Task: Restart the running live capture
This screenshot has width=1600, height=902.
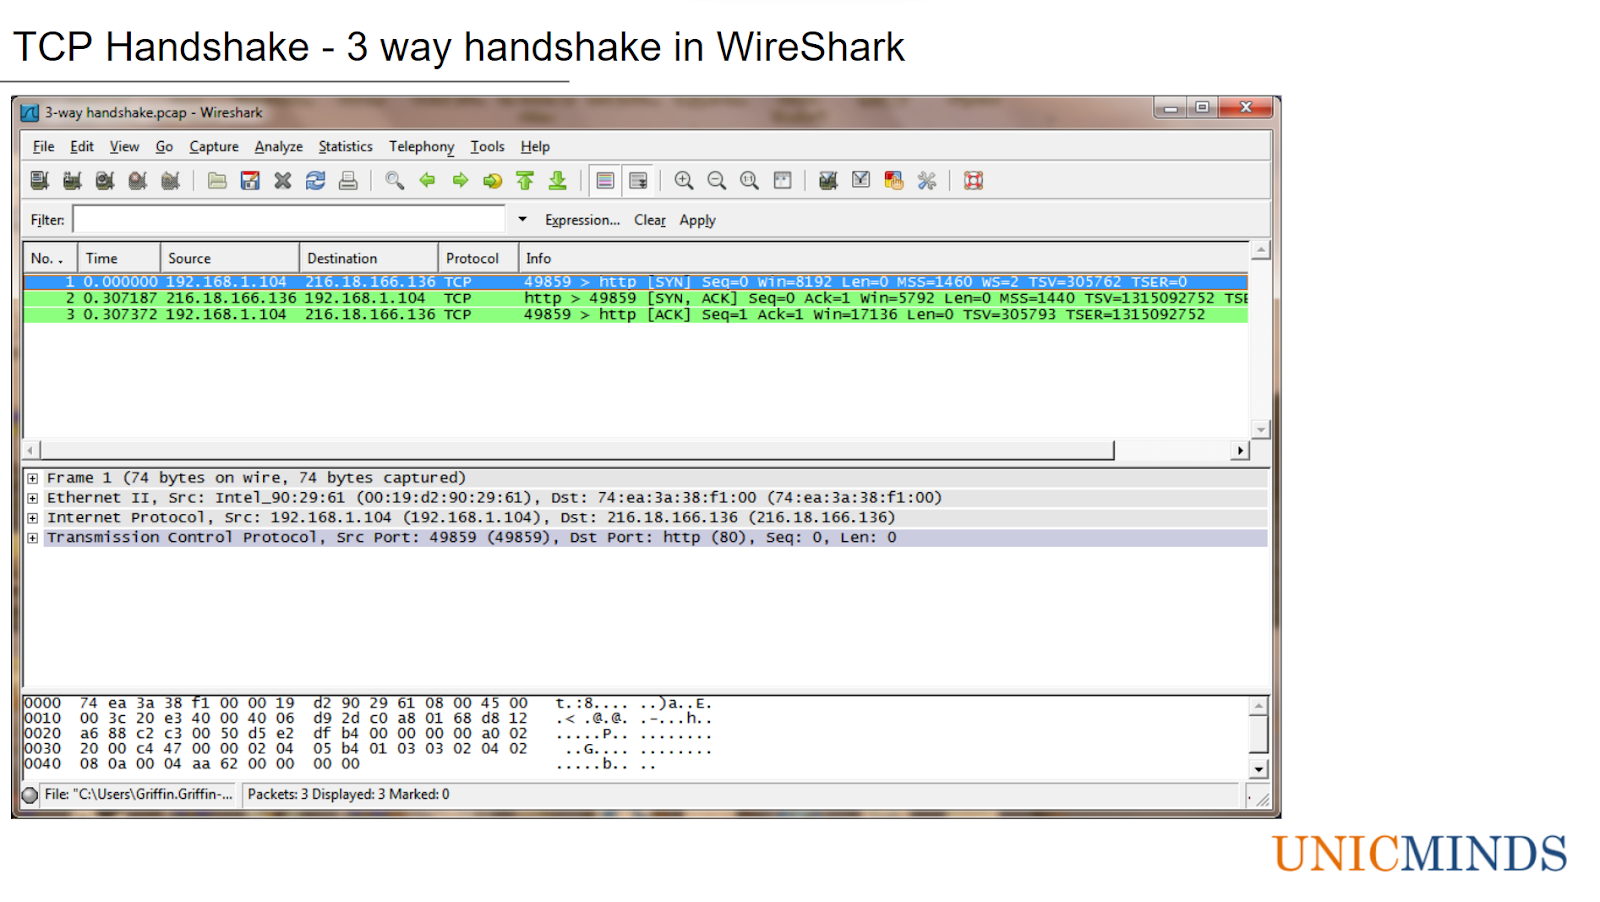Action: pyautogui.click(x=171, y=181)
